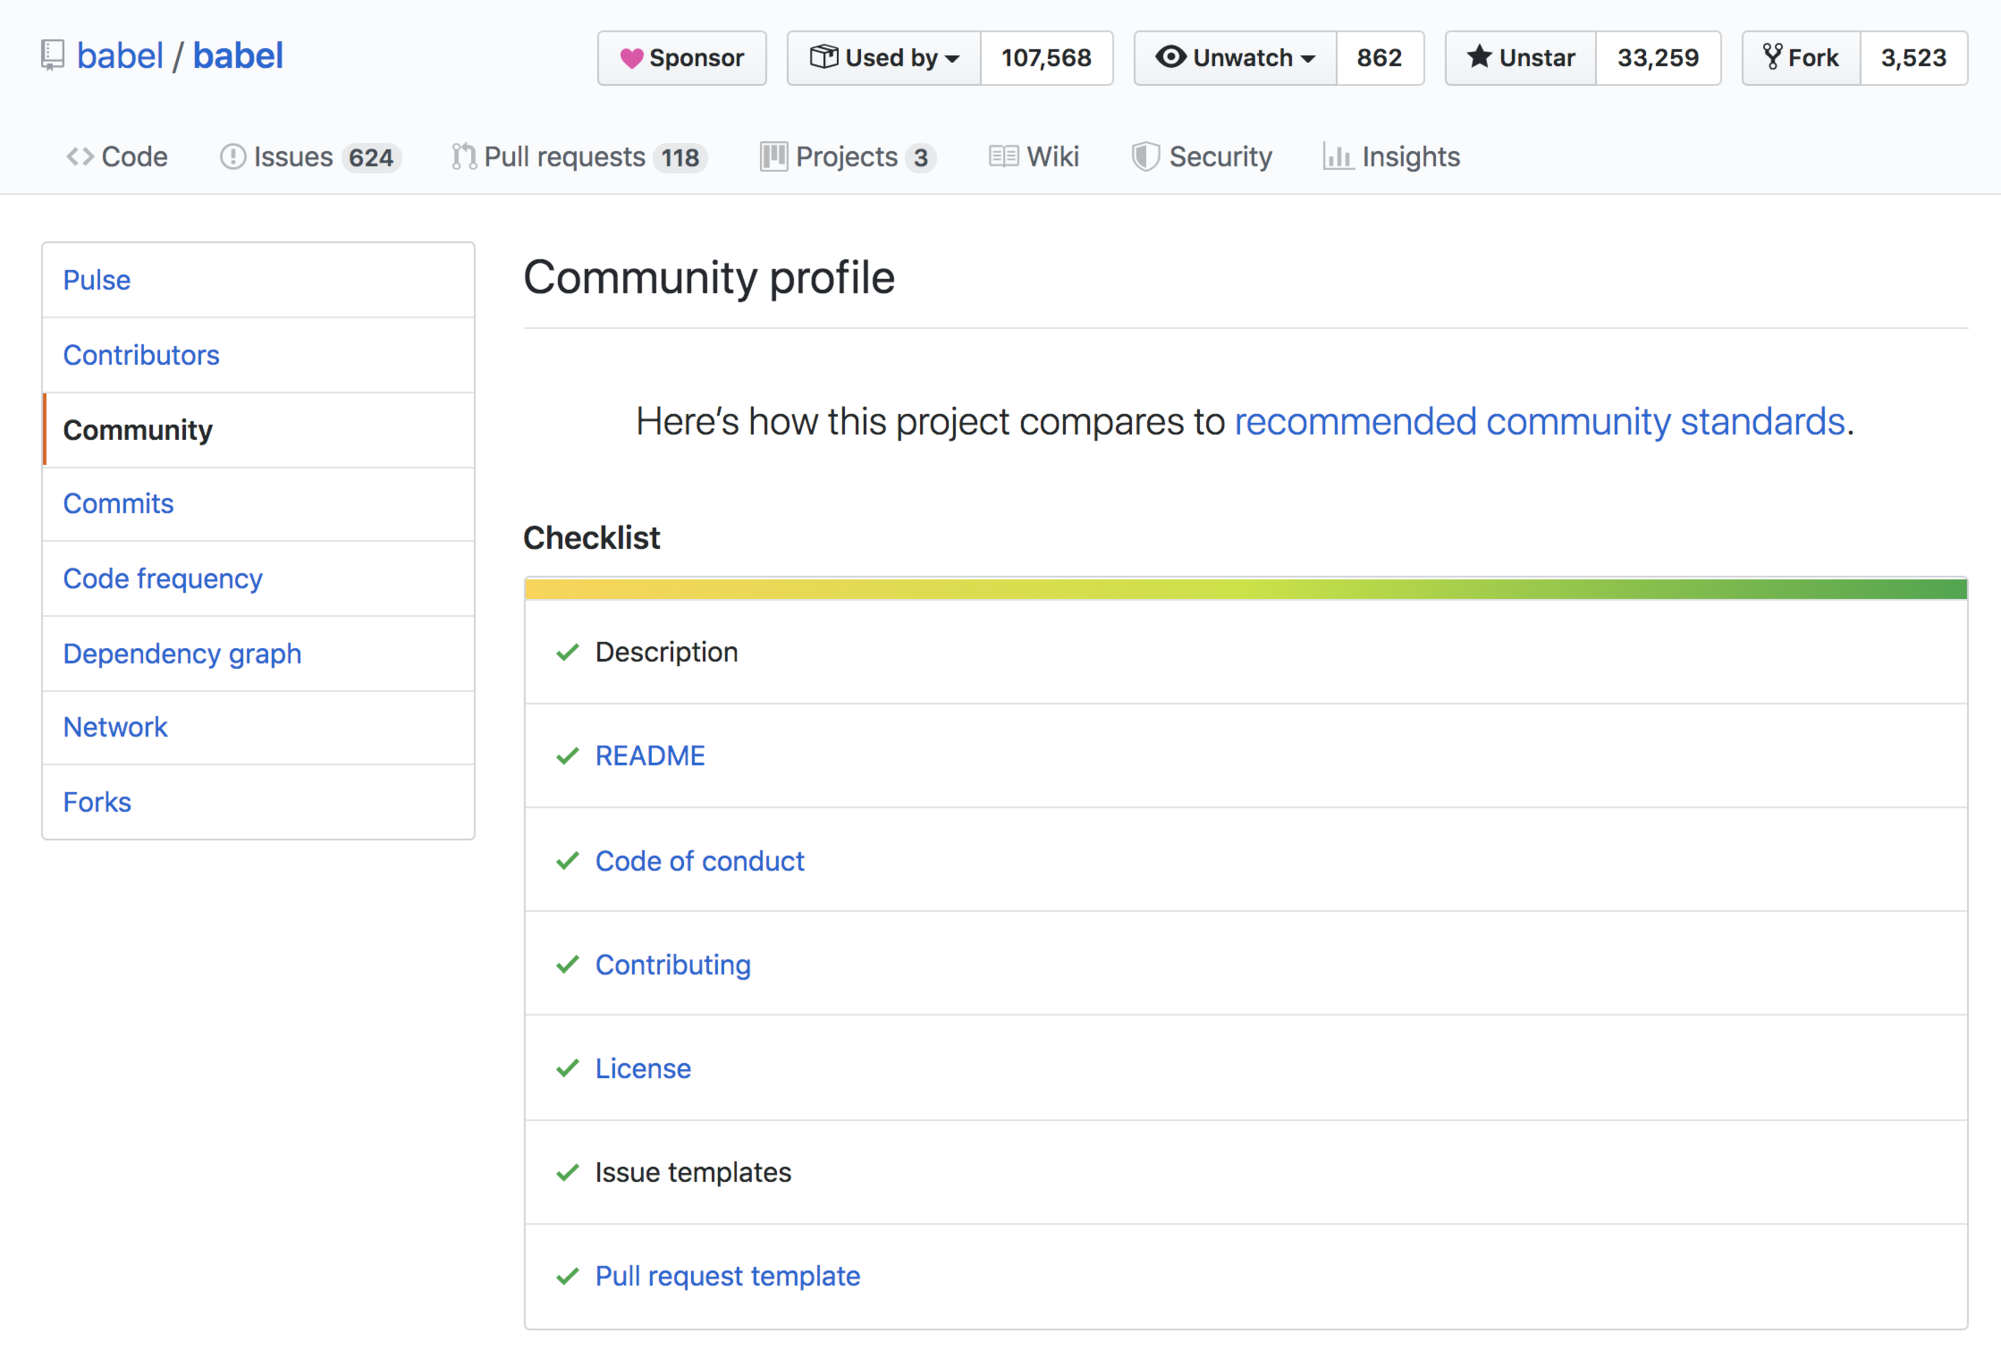Screen dimensions: 2001x1350
Task: Click the green checkmark beside Description
Action: [568, 653]
